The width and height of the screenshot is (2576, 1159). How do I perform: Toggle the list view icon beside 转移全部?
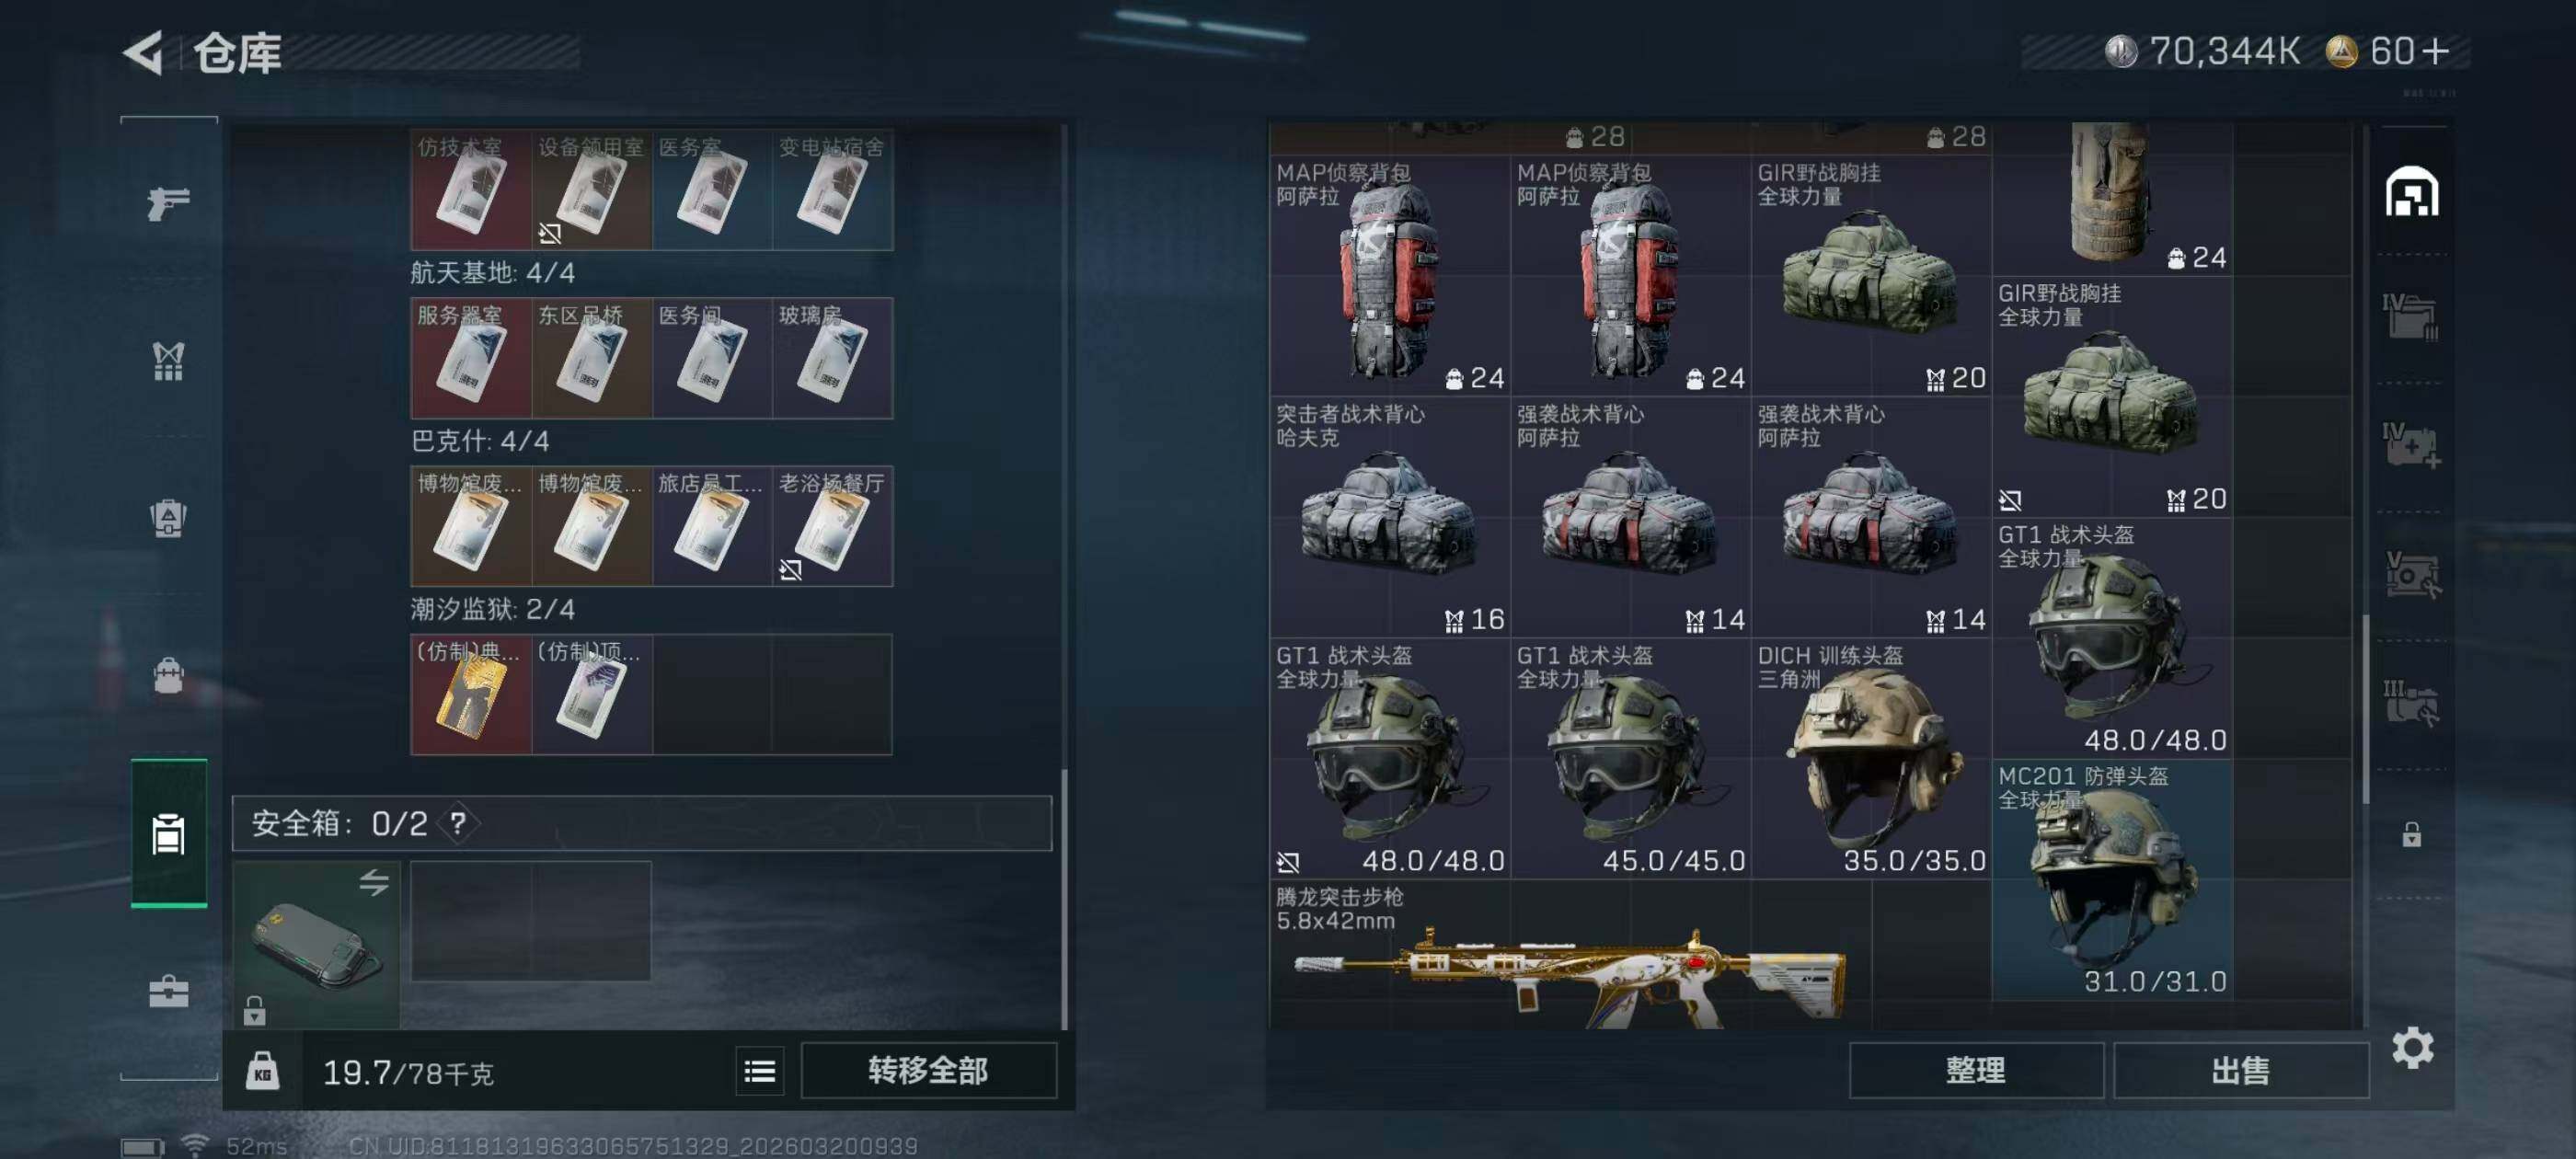(759, 1071)
